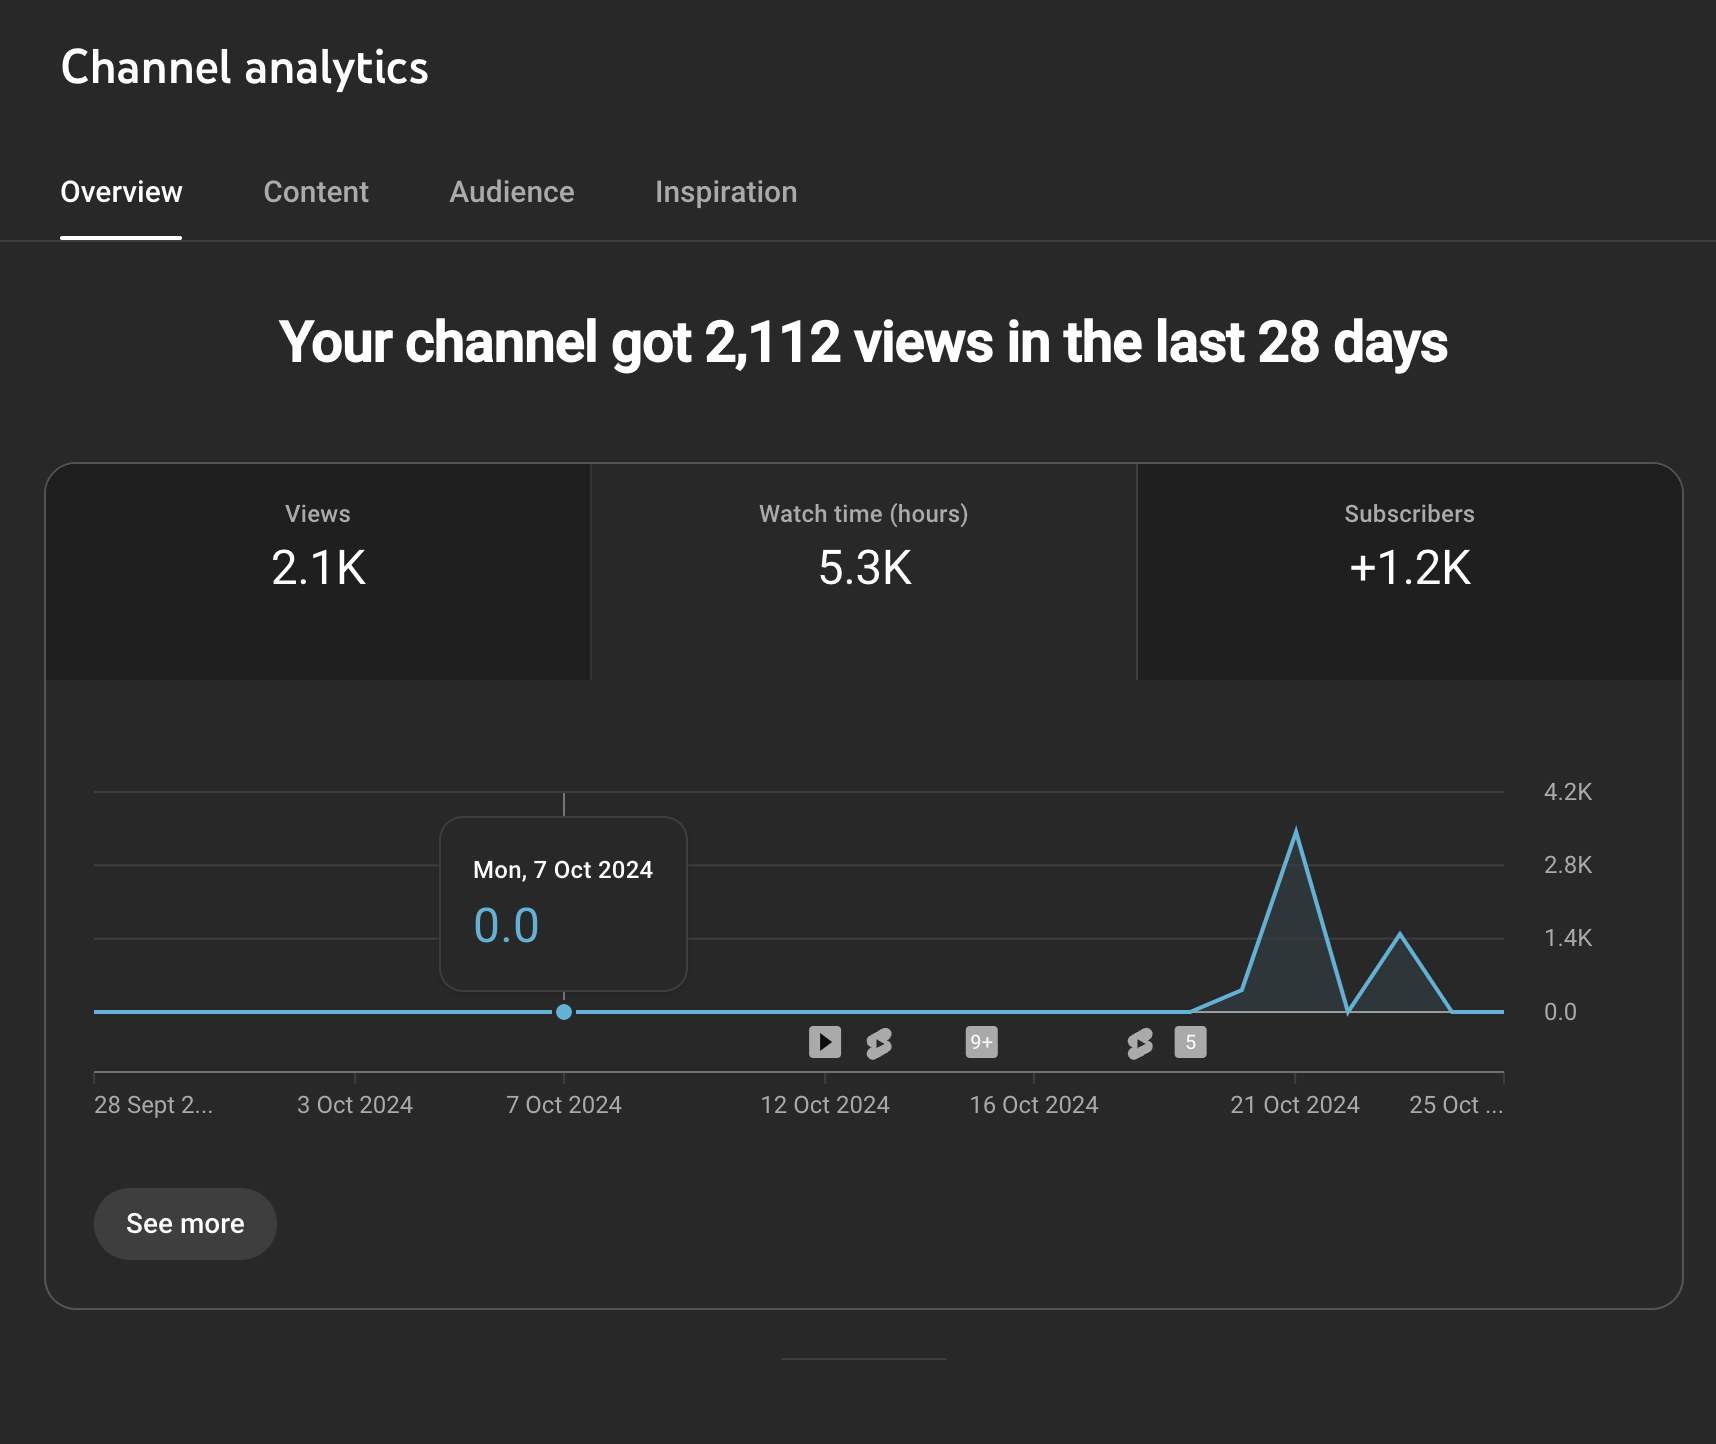Click the Shorts icon beside the video marker

tap(879, 1043)
